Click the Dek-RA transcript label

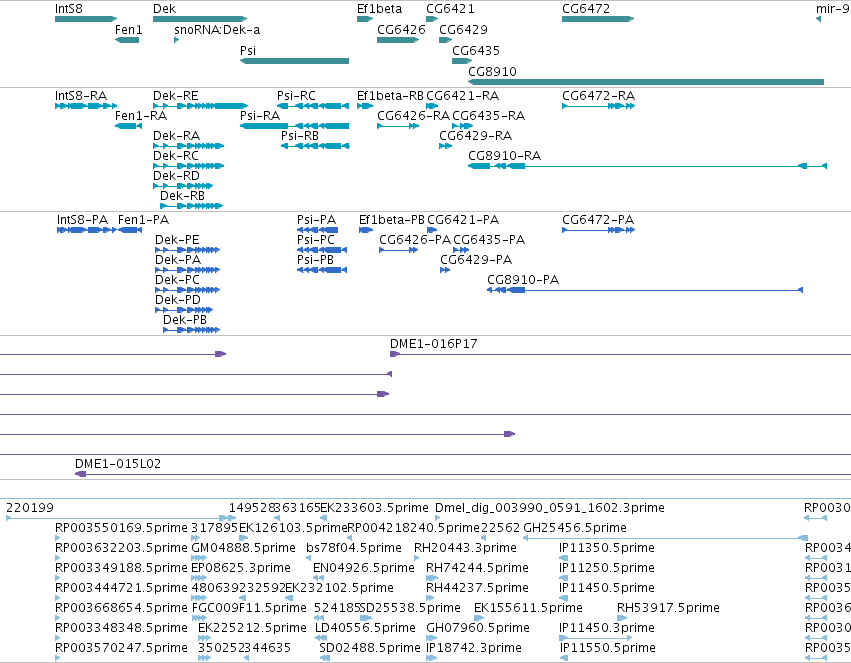(x=176, y=136)
